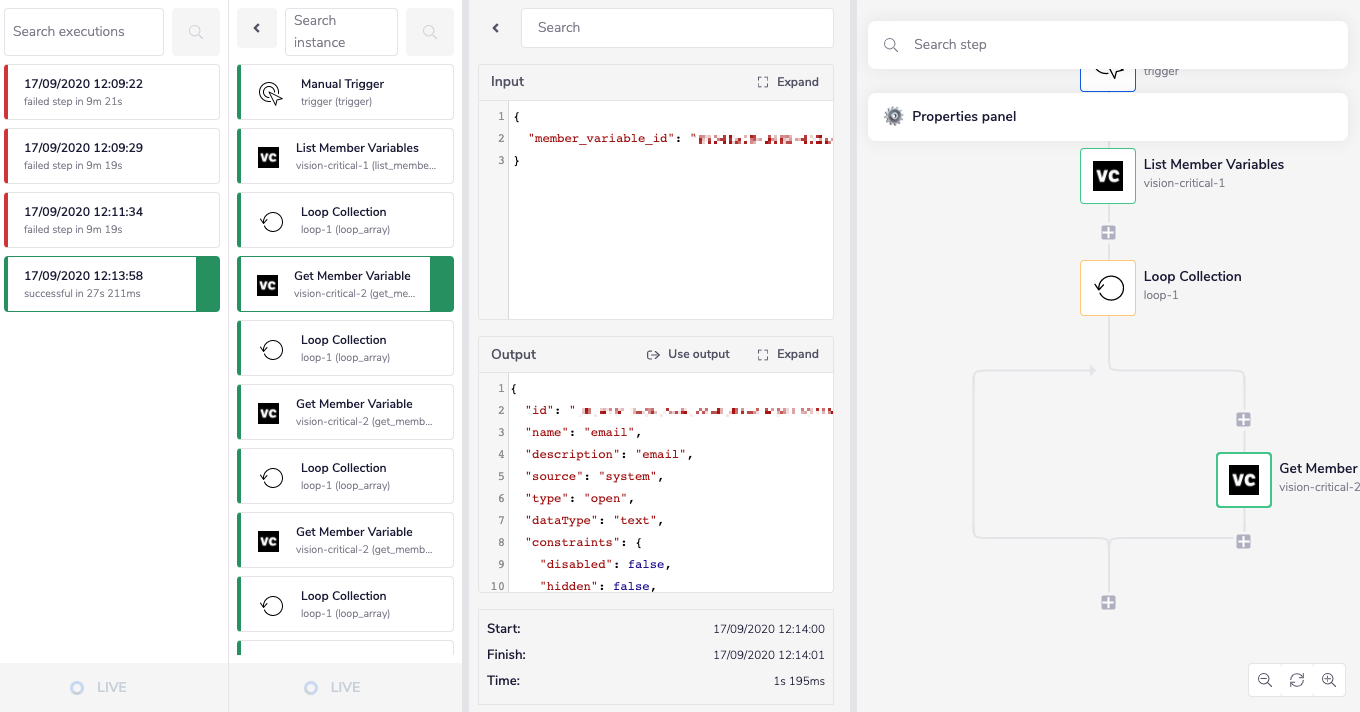
Task: Toggle LIVE mode under executions list
Action: 100,688
